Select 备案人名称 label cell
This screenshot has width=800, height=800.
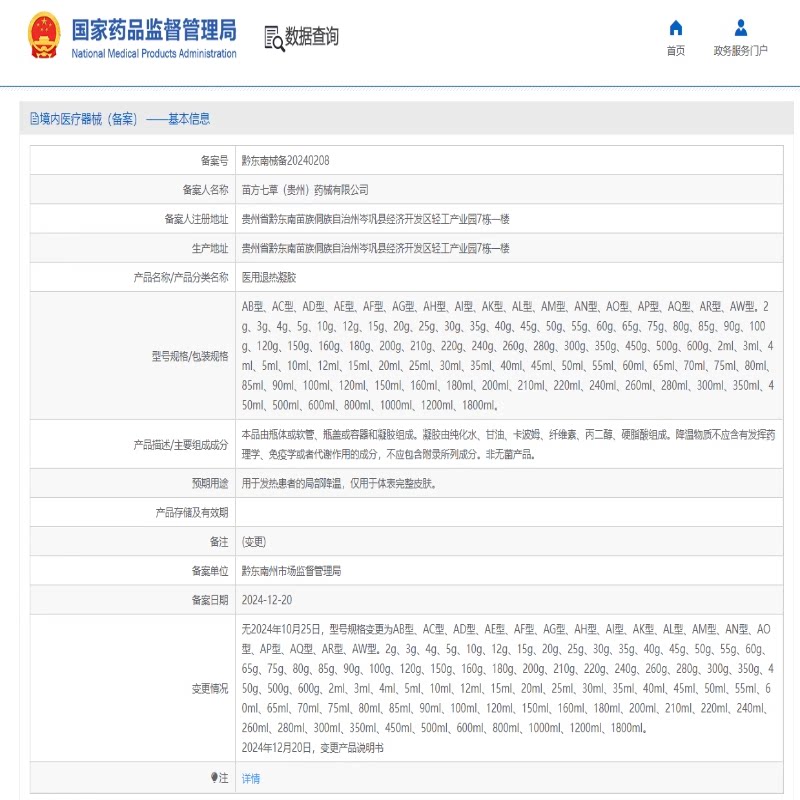(206, 190)
